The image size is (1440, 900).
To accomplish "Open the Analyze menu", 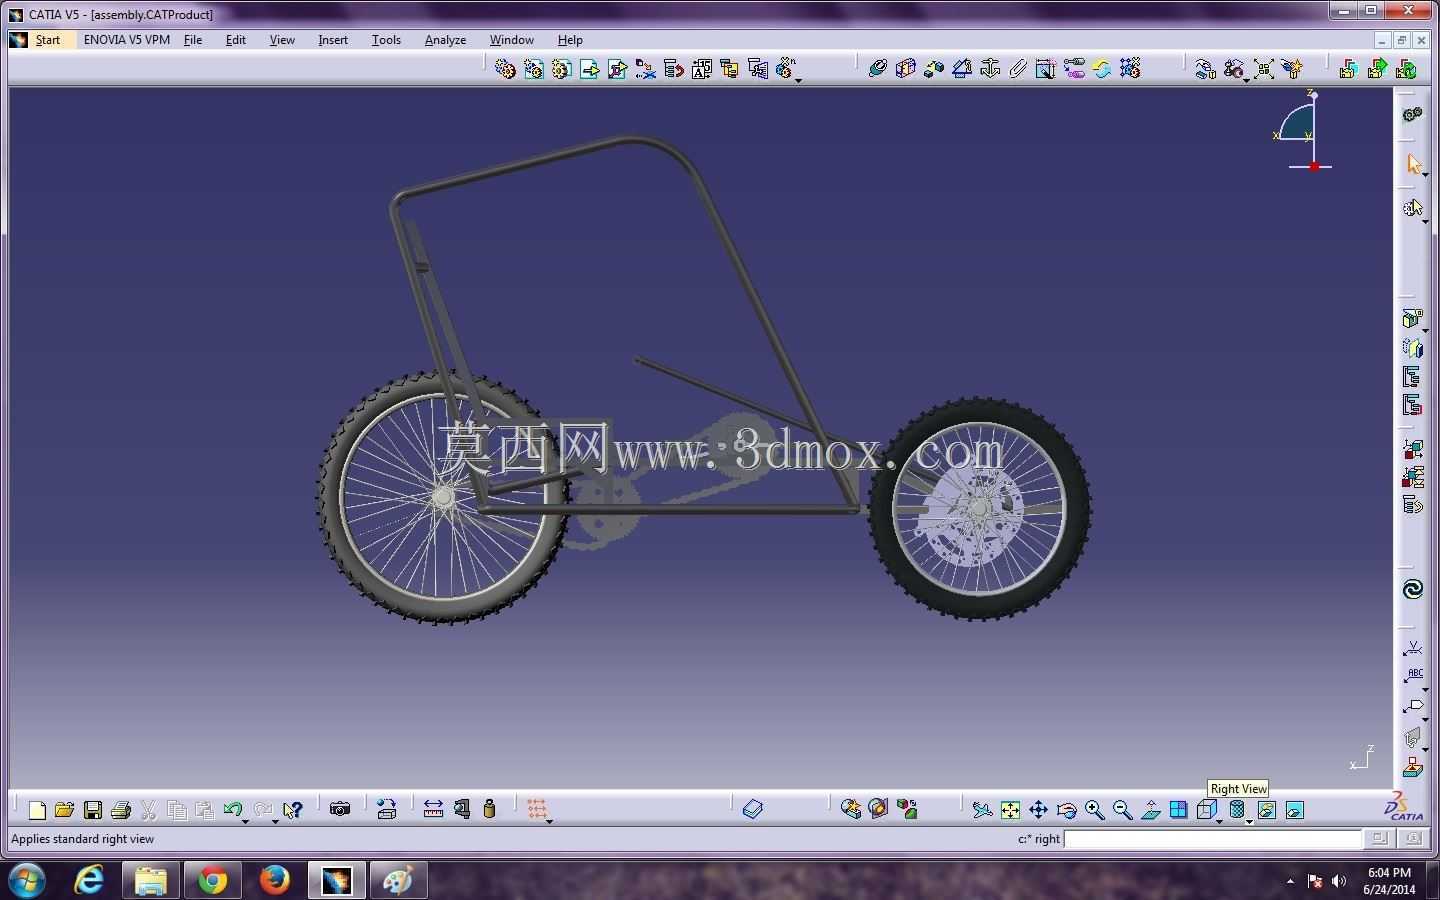I will [x=445, y=40].
